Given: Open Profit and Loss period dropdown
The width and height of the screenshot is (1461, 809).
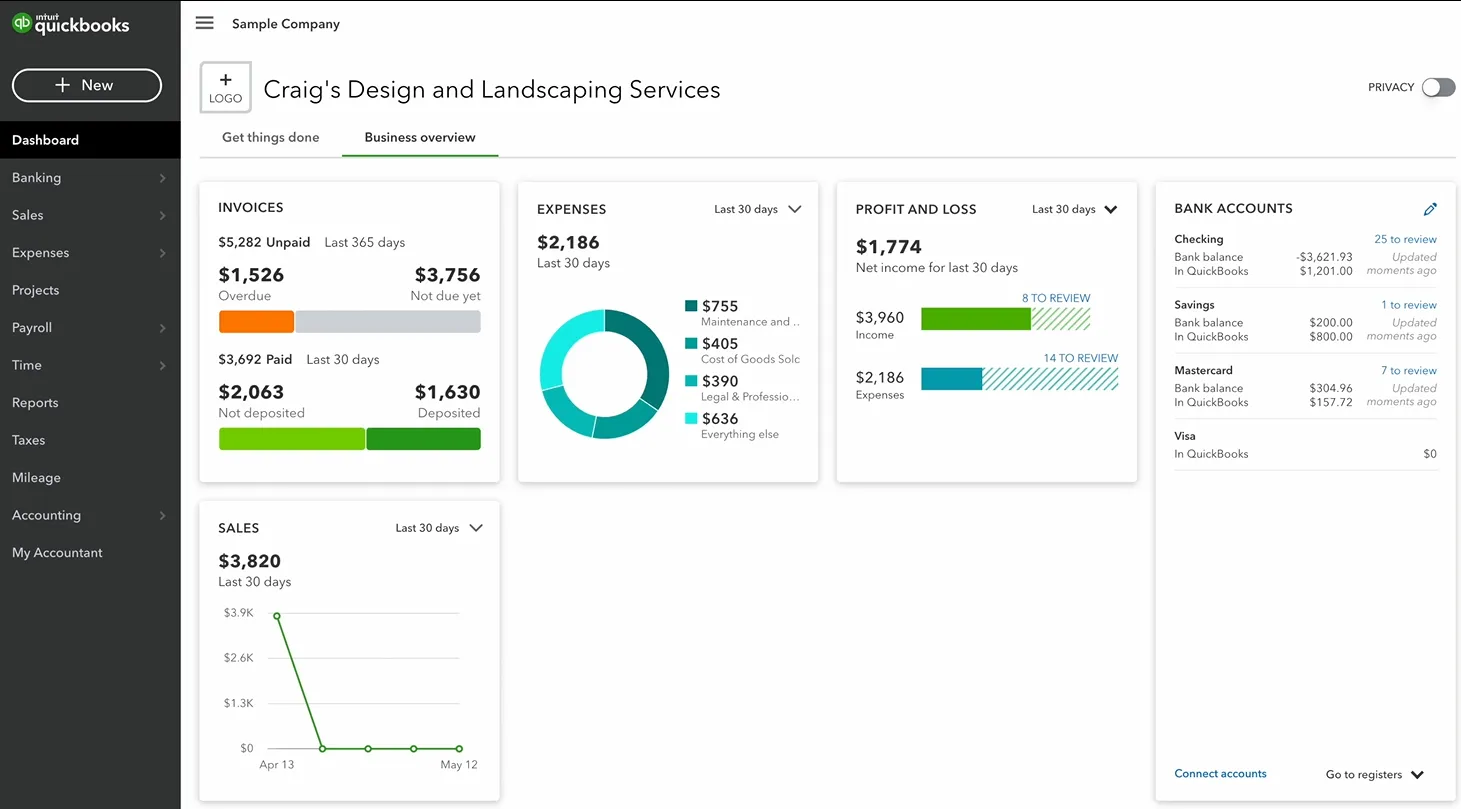Looking at the screenshot, I should click(x=1075, y=209).
